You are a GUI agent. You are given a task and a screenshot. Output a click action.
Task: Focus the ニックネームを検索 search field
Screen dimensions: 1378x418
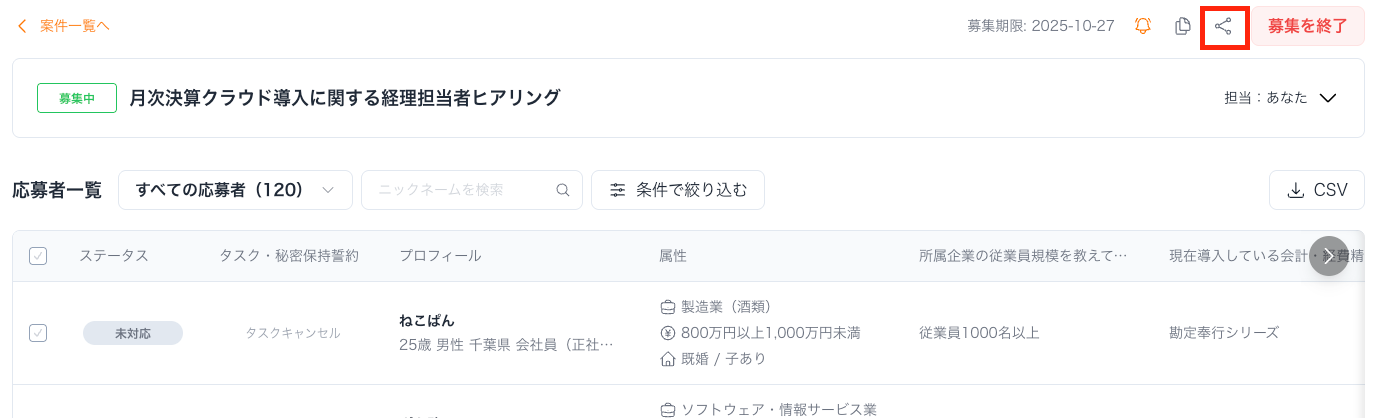tap(460, 190)
